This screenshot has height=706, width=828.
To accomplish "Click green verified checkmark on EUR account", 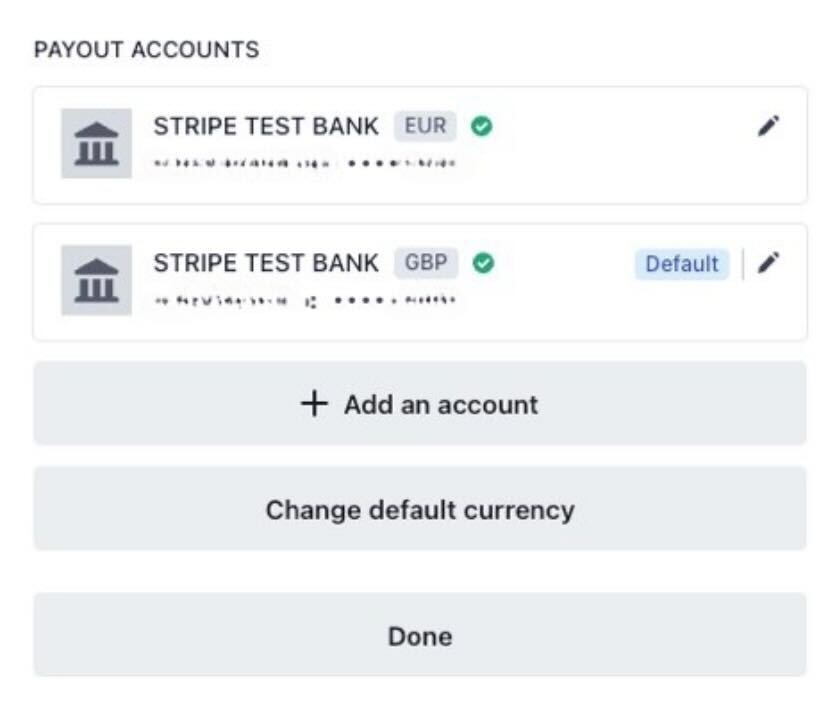I will click(482, 127).
